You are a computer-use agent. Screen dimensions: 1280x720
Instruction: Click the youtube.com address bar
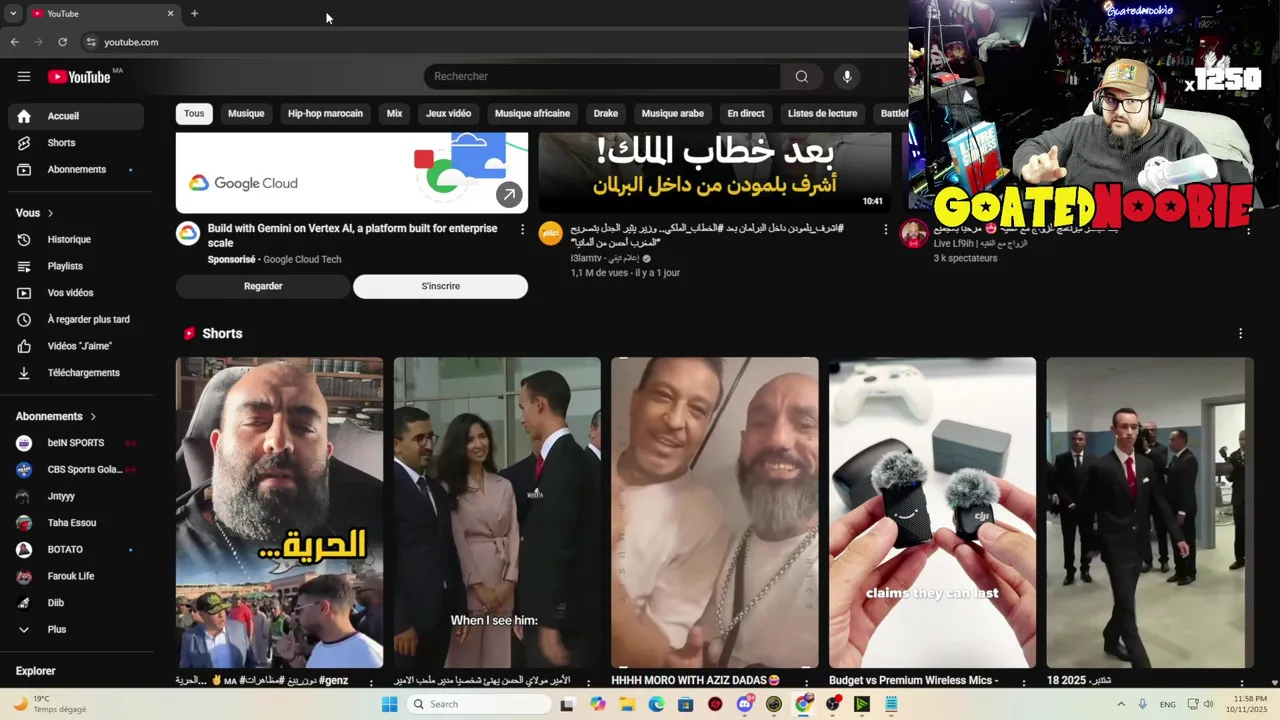click(x=490, y=42)
